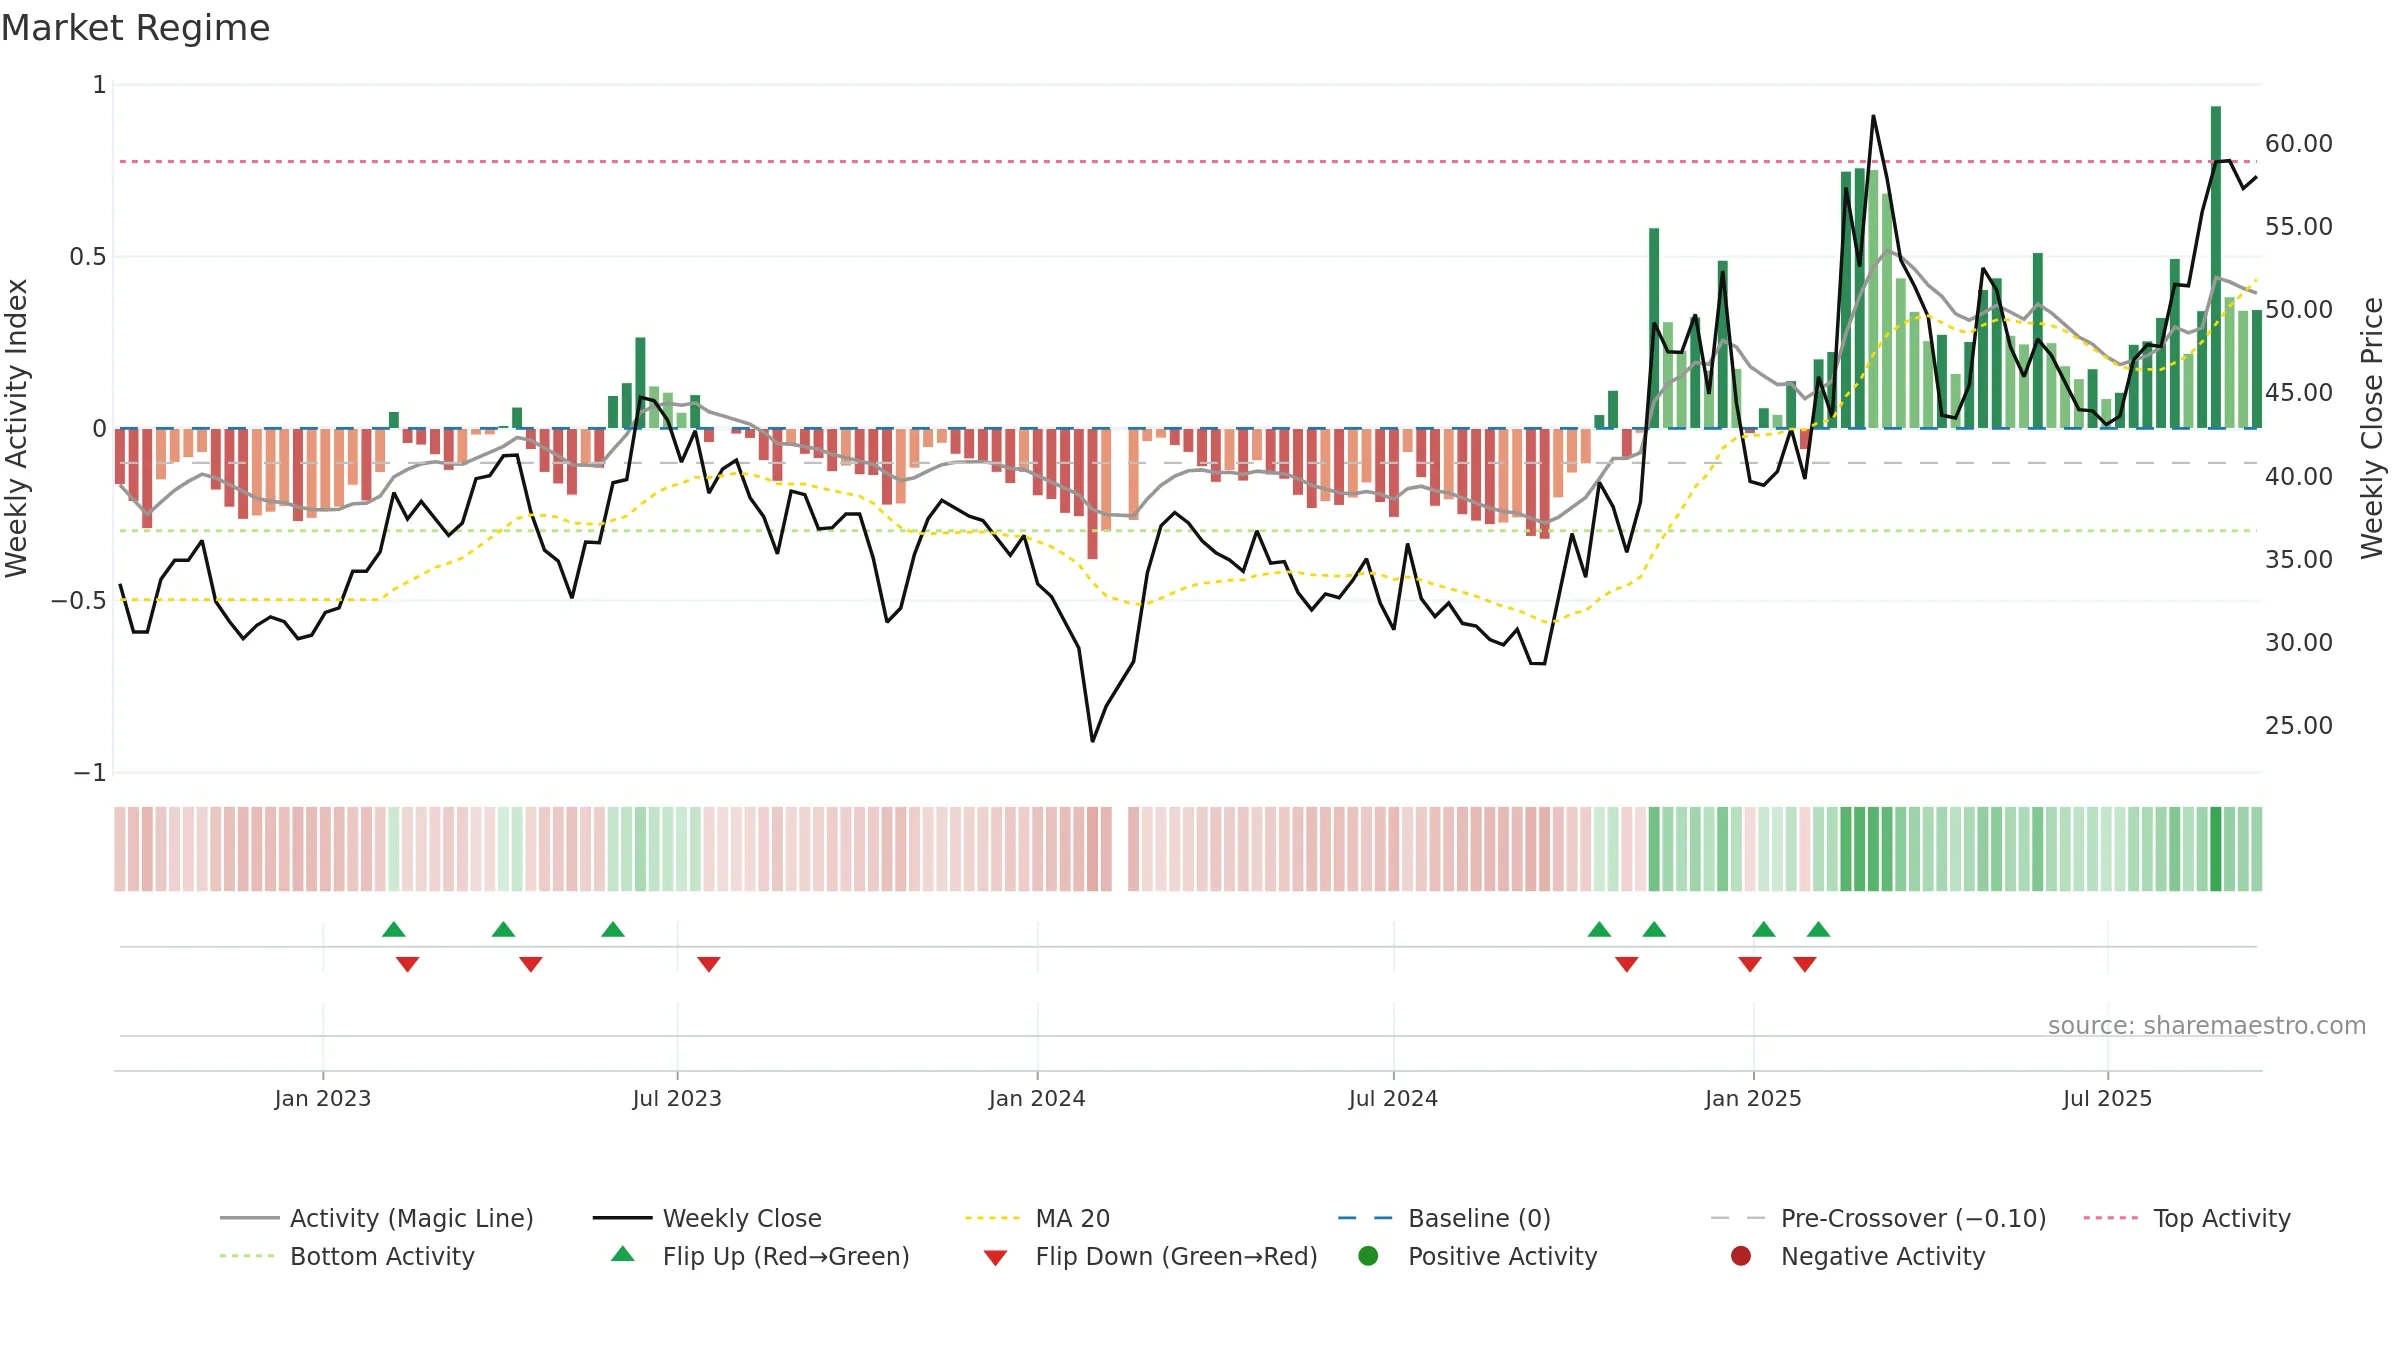Click the red flip-down marker just after Jul 2023

[x=709, y=964]
